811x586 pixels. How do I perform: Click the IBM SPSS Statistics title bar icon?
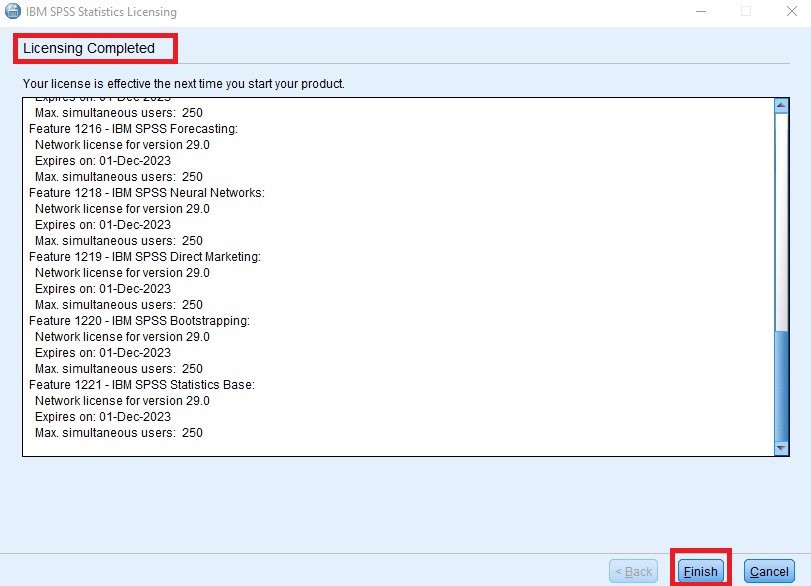click(12, 11)
